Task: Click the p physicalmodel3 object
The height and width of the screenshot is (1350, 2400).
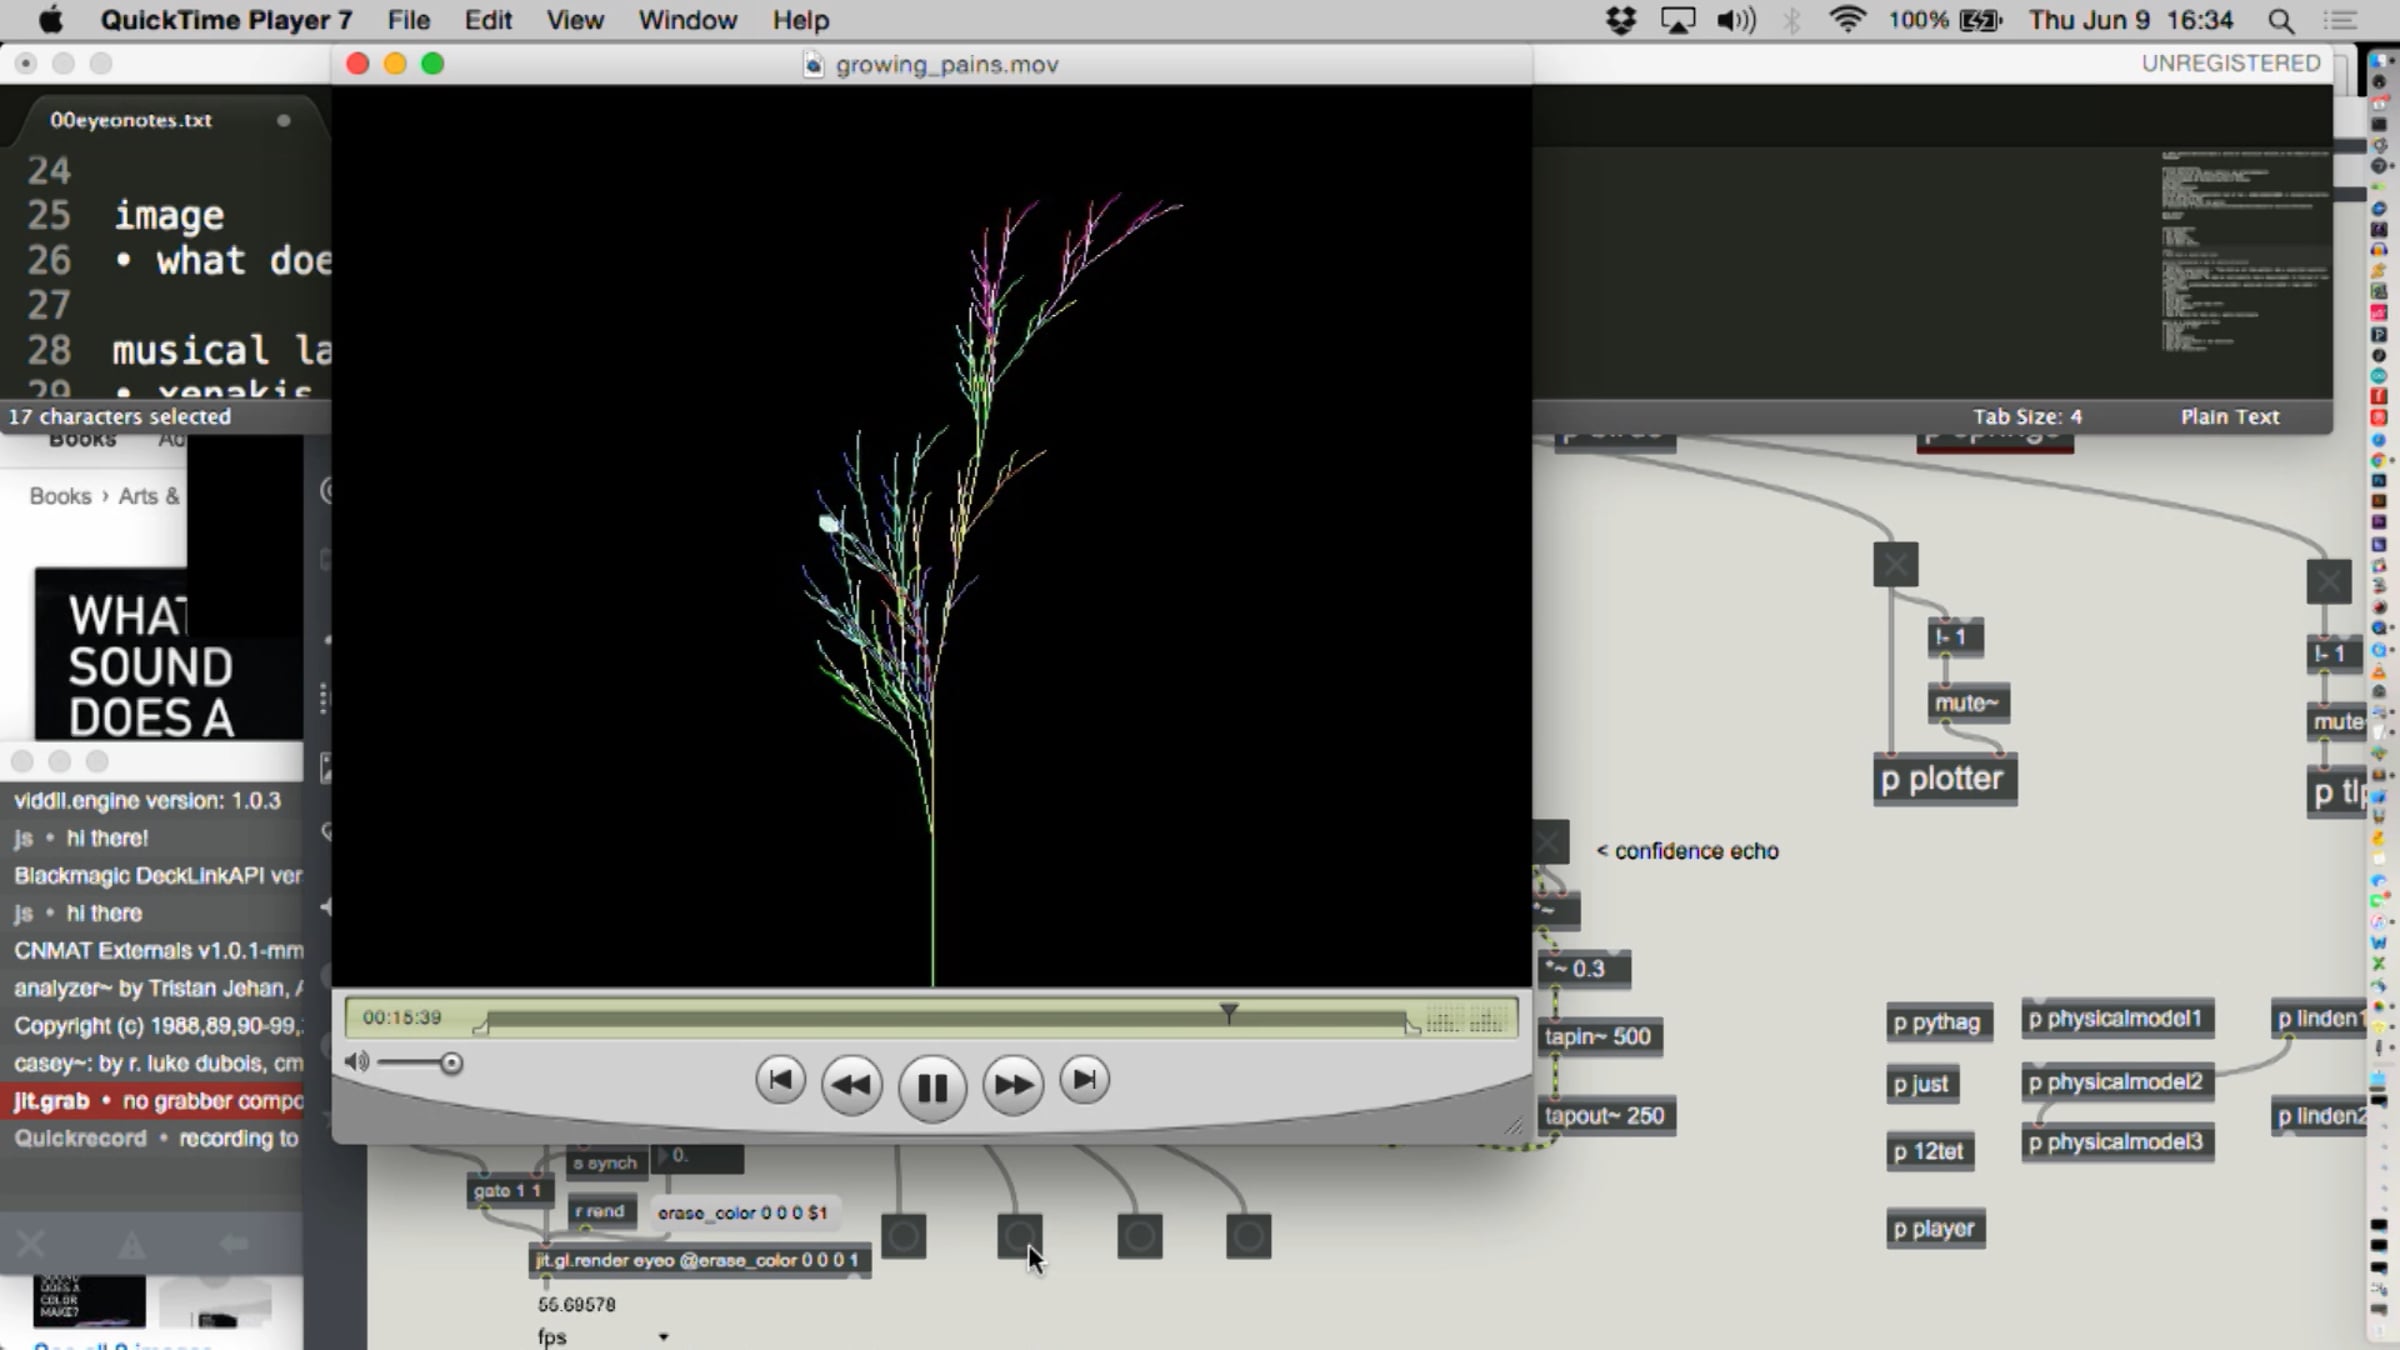Action: [x=2117, y=1143]
